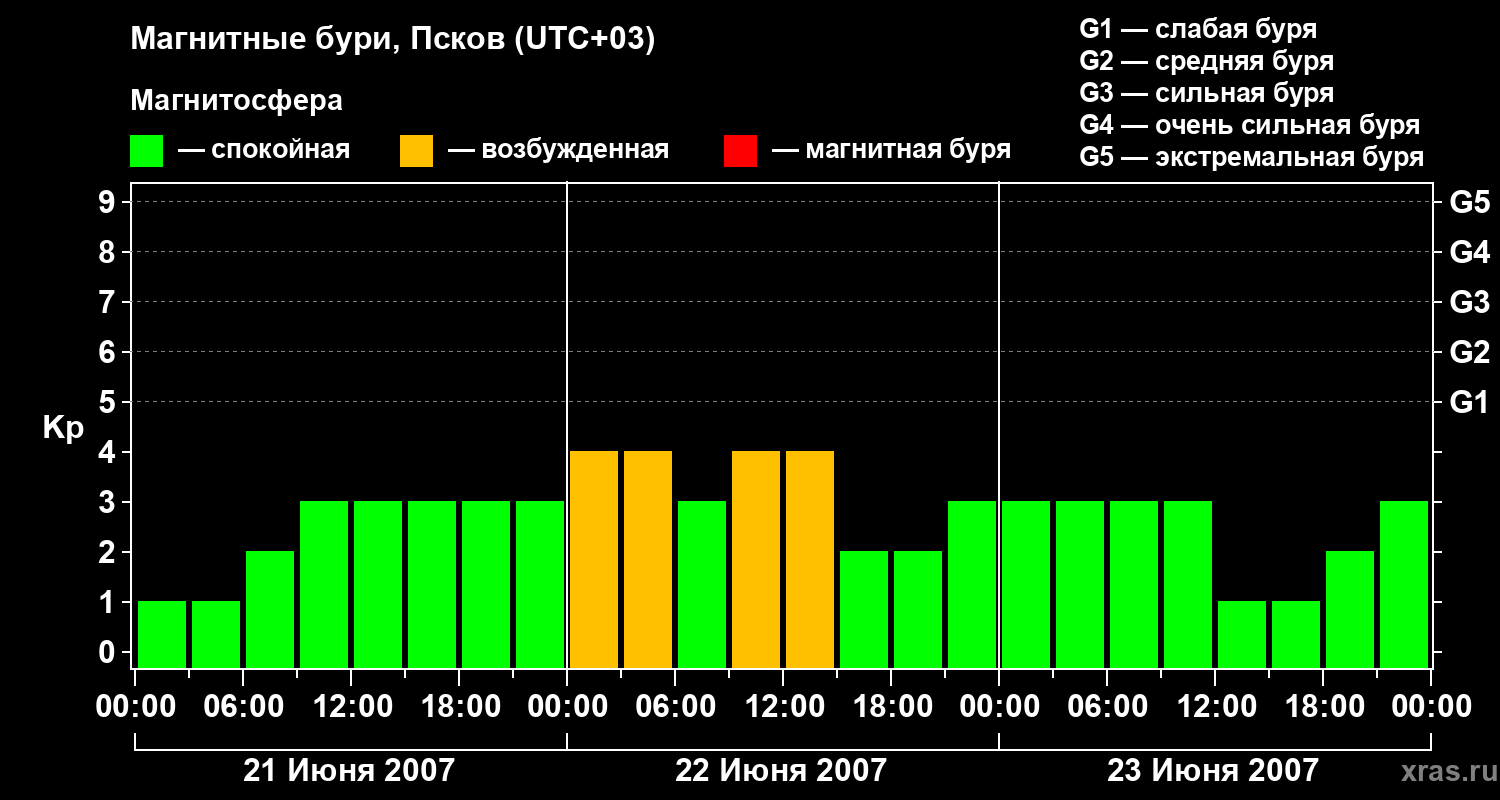This screenshot has height=800, width=1500.
Task: Click the first bar of 23 Июня
Action: tap(1026, 584)
